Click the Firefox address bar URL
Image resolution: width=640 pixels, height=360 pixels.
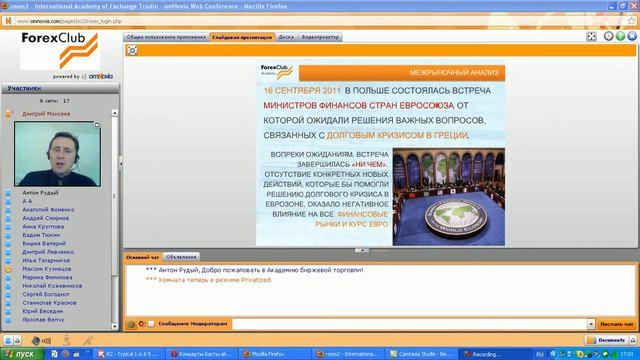[69, 21]
